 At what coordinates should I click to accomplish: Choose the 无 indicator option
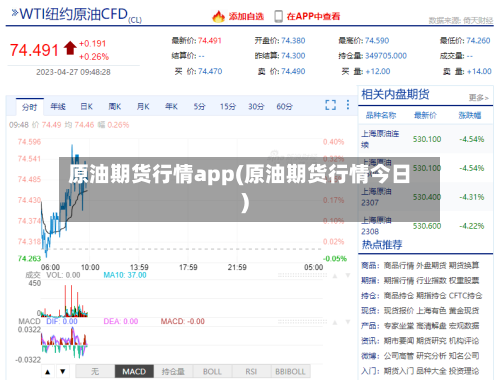[95, 371]
